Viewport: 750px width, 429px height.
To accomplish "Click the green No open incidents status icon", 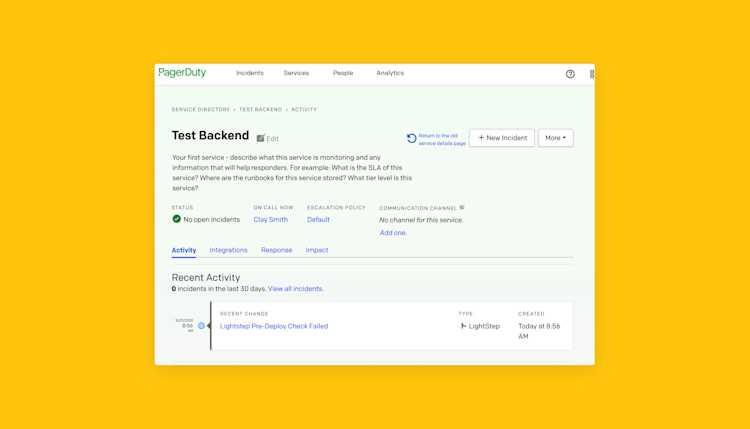I will click(x=176, y=219).
